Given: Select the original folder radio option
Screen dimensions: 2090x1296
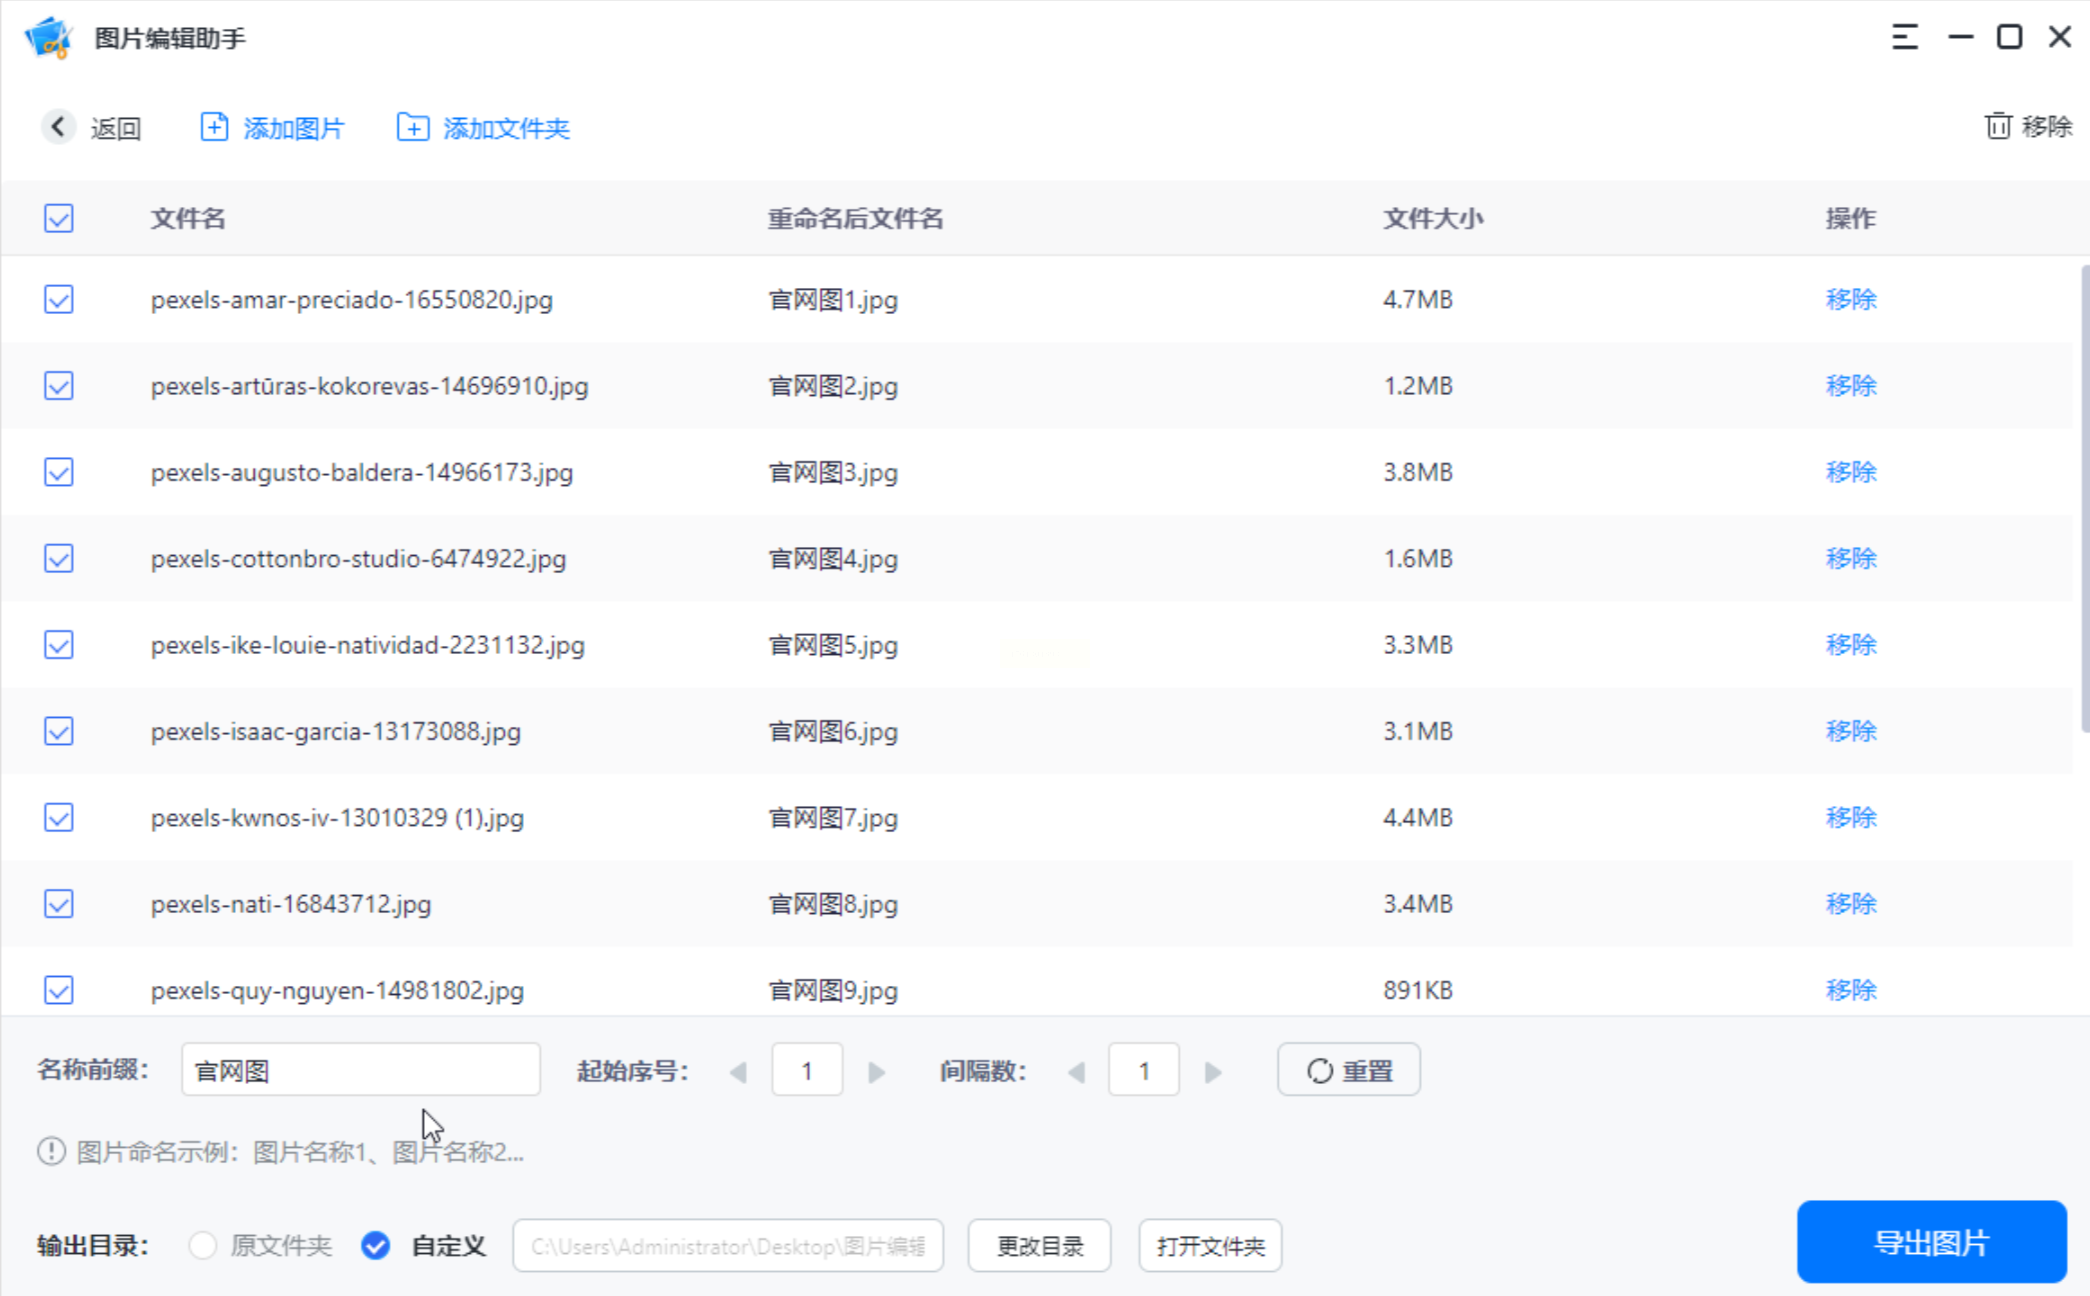Looking at the screenshot, I should [x=203, y=1245].
